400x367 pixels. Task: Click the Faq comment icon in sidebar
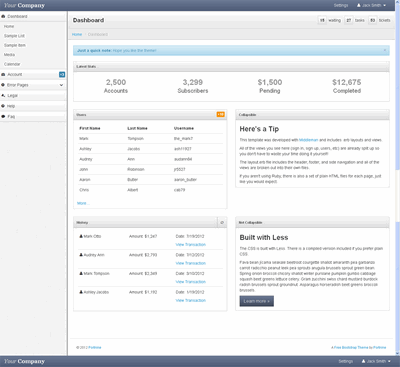[3, 116]
